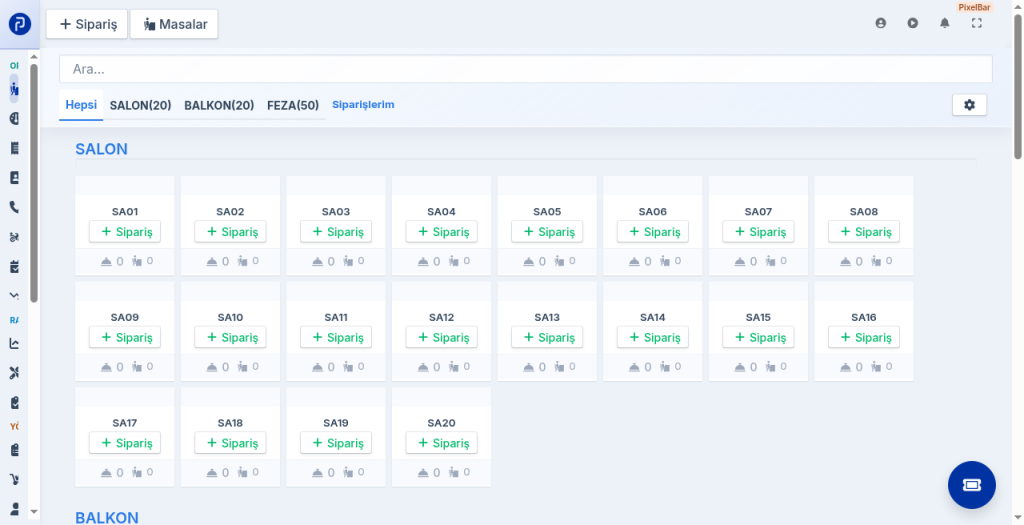Click the seated guest icon on SA13

pyautogui.click(x=559, y=367)
